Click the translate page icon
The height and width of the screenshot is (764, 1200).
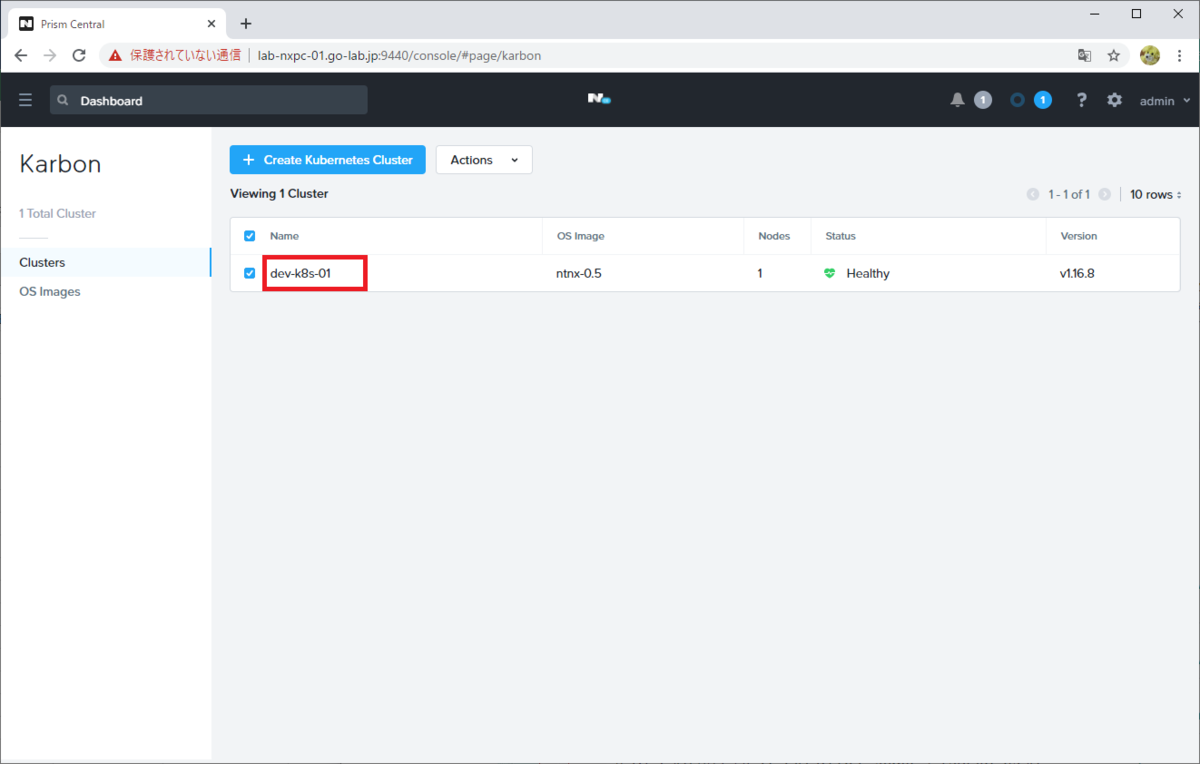tap(1084, 55)
